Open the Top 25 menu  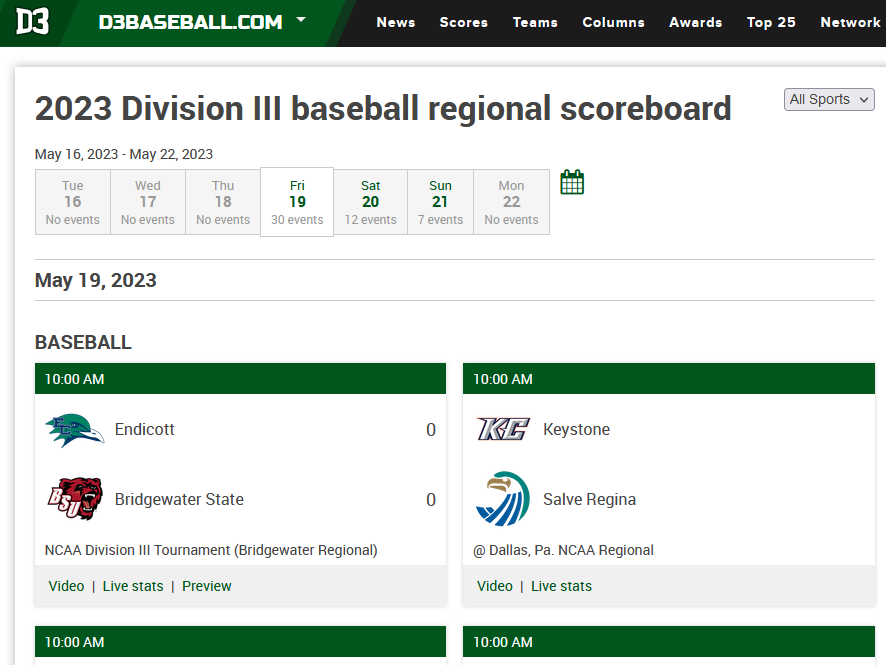tap(771, 23)
